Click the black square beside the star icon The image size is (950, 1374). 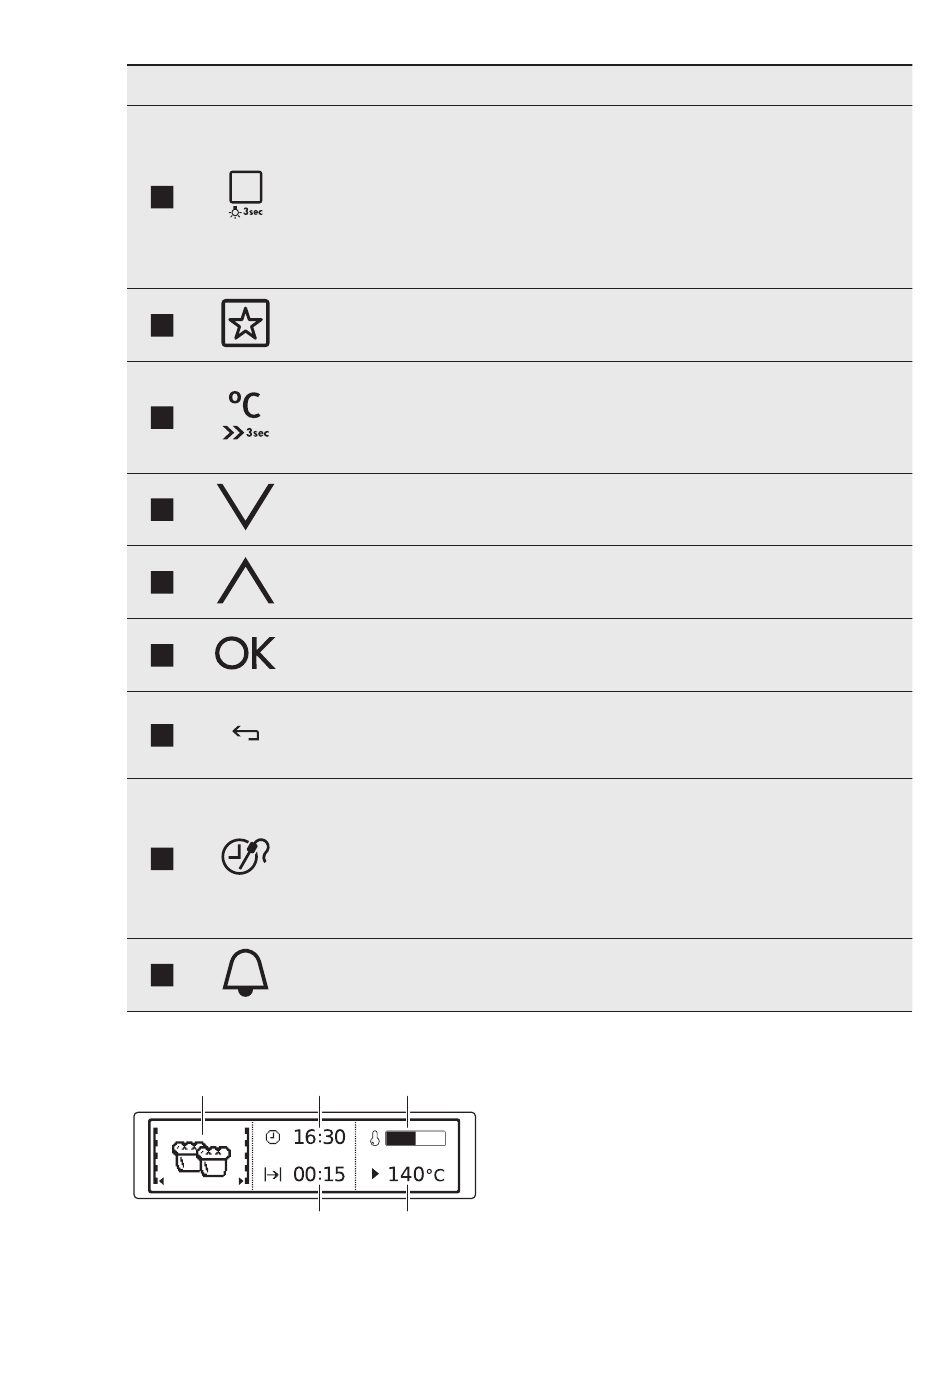162,325
